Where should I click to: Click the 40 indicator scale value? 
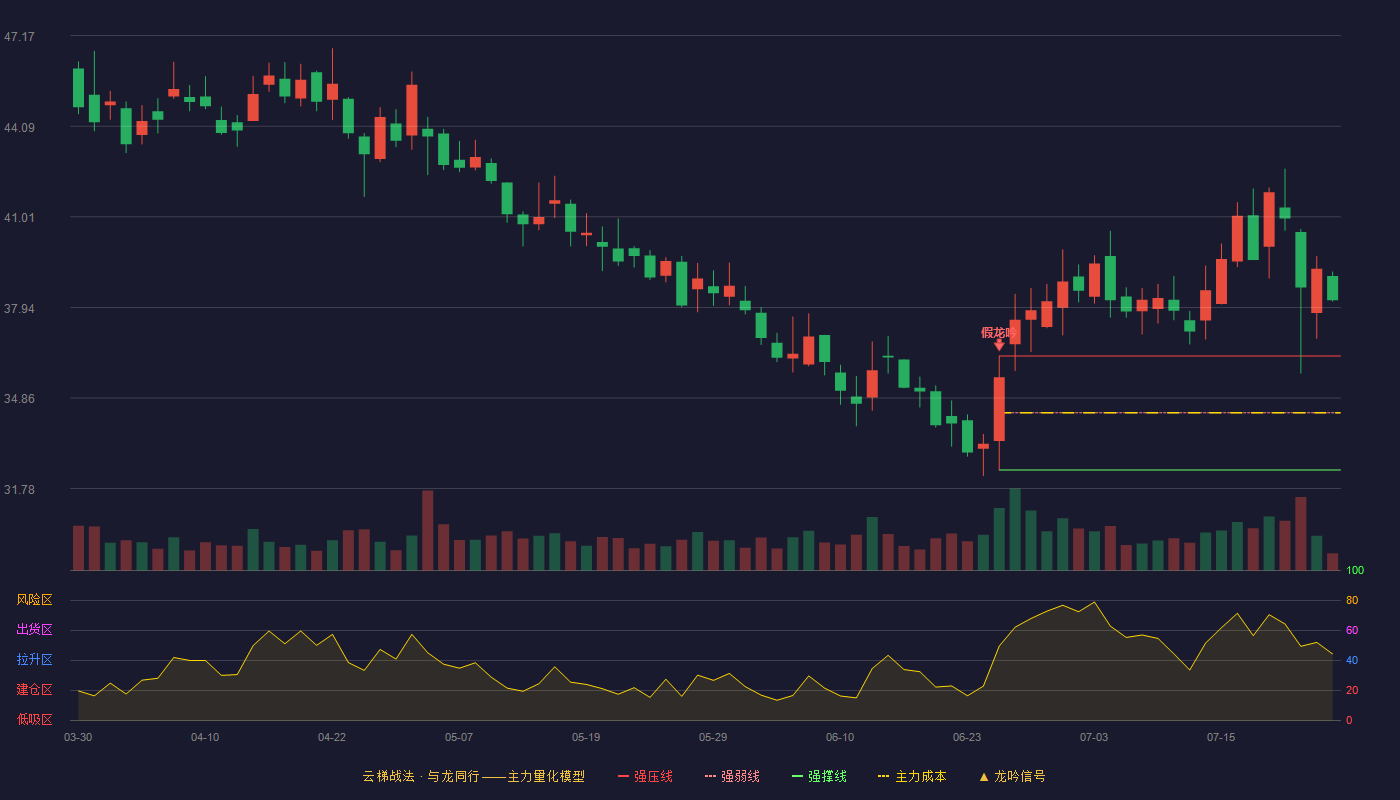point(1352,661)
